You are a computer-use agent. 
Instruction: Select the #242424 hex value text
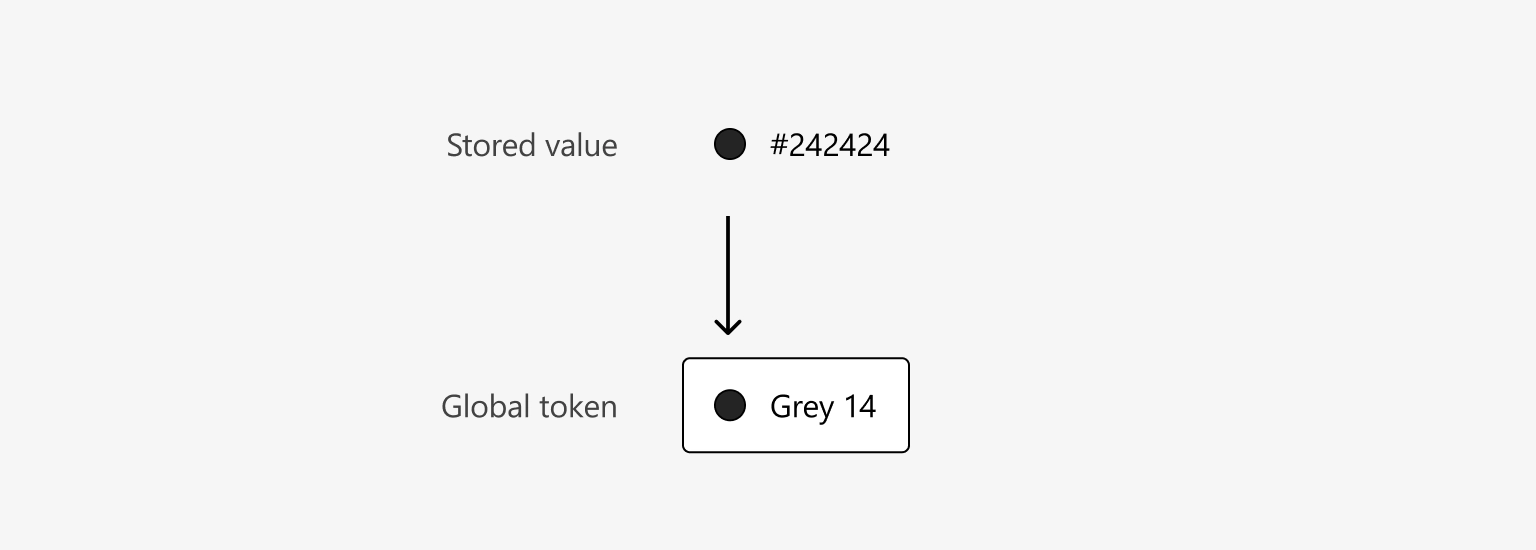pos(830,146)
